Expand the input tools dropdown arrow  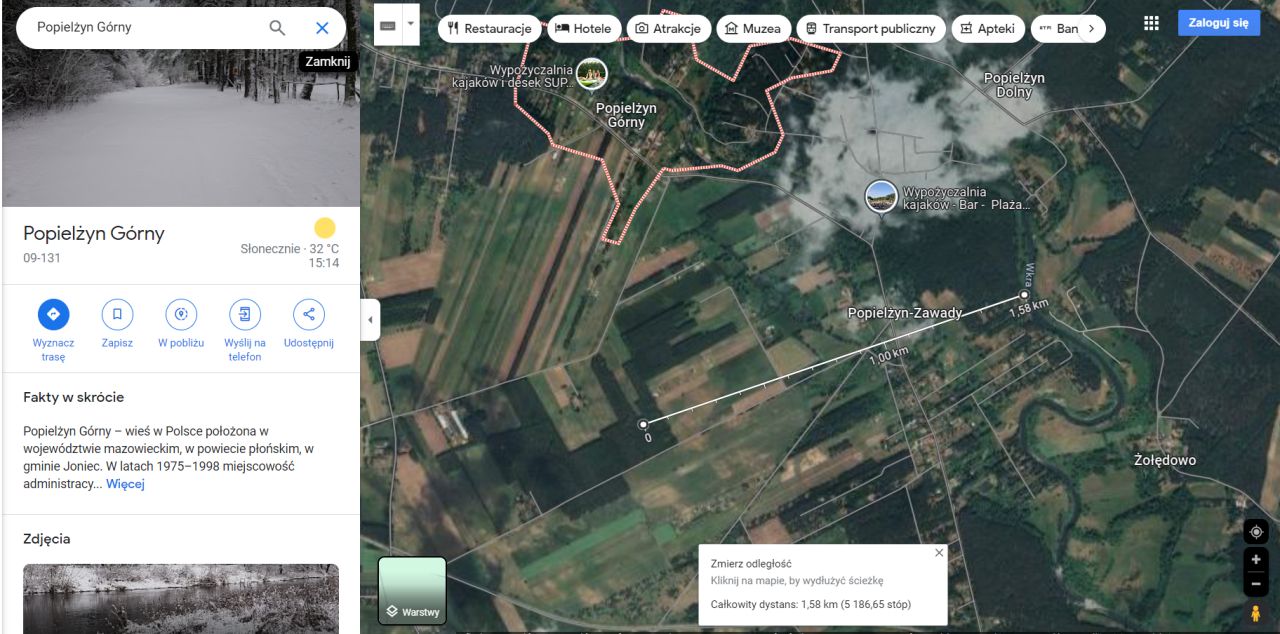coord(410,25)
